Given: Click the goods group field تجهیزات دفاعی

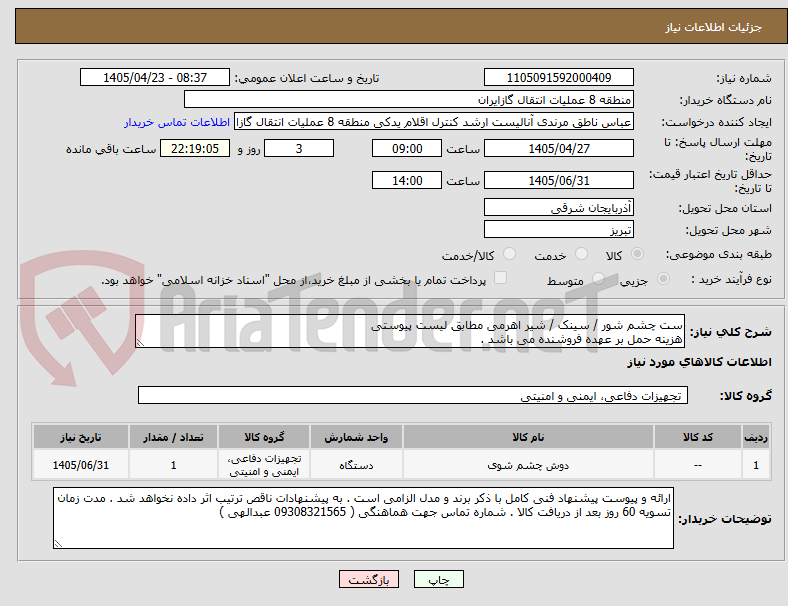Looking at the screenshot, I should 413,395.
